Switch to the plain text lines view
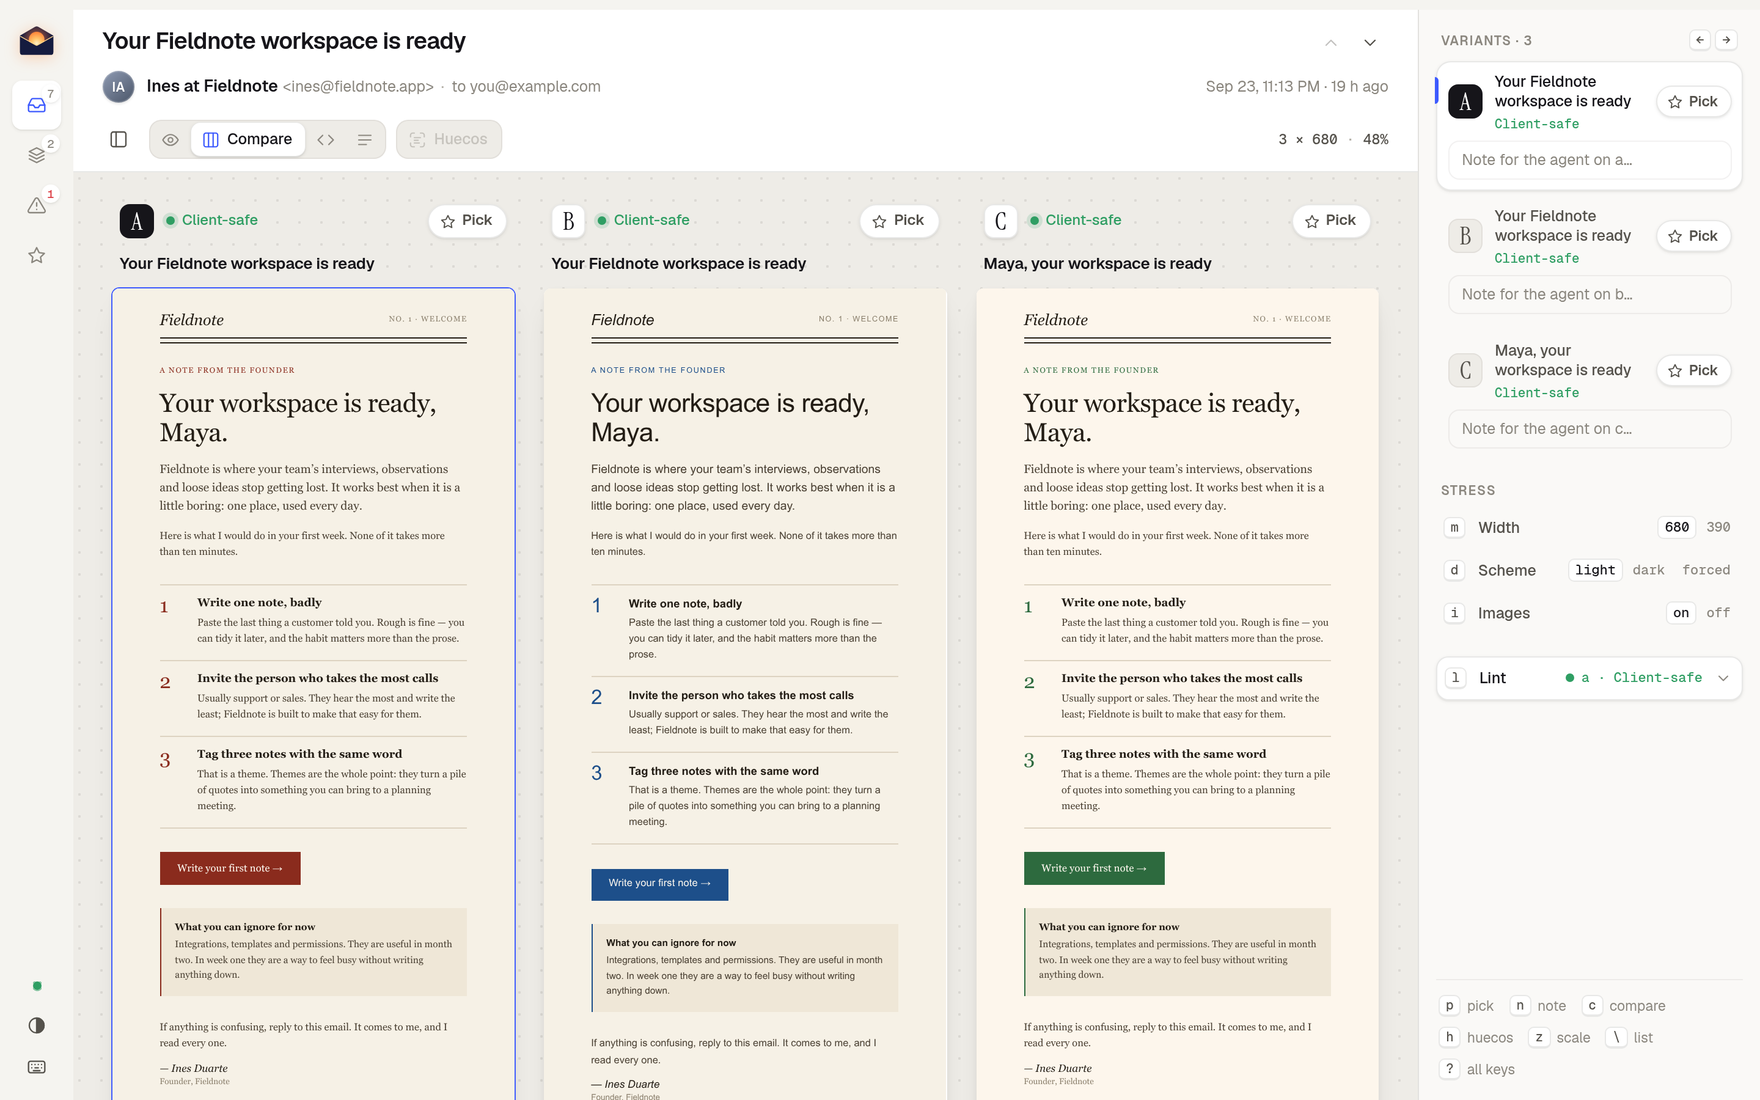The image size is (1760, 1100). point(365,139)
